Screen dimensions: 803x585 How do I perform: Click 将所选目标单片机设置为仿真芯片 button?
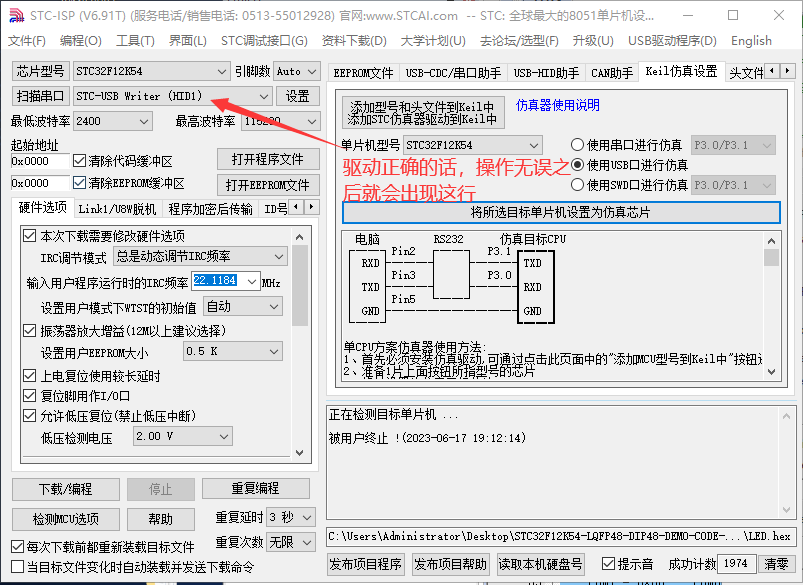pyautogui.click(x=561, y=212)
